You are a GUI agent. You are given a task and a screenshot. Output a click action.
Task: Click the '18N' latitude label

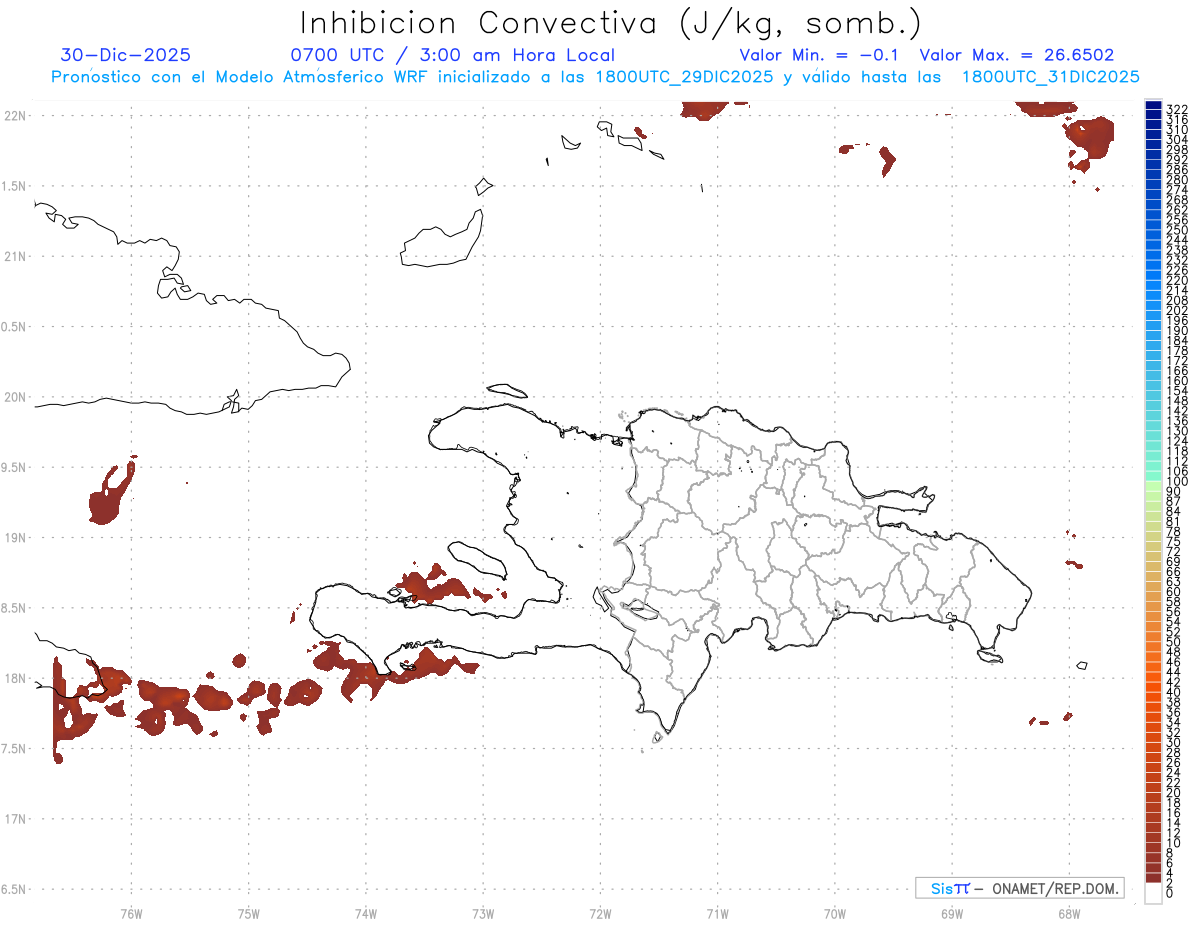16,678
